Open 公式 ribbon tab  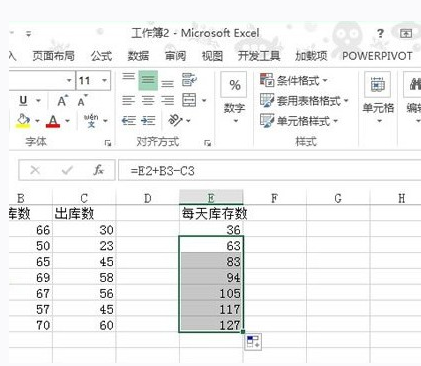click(101, 56)
